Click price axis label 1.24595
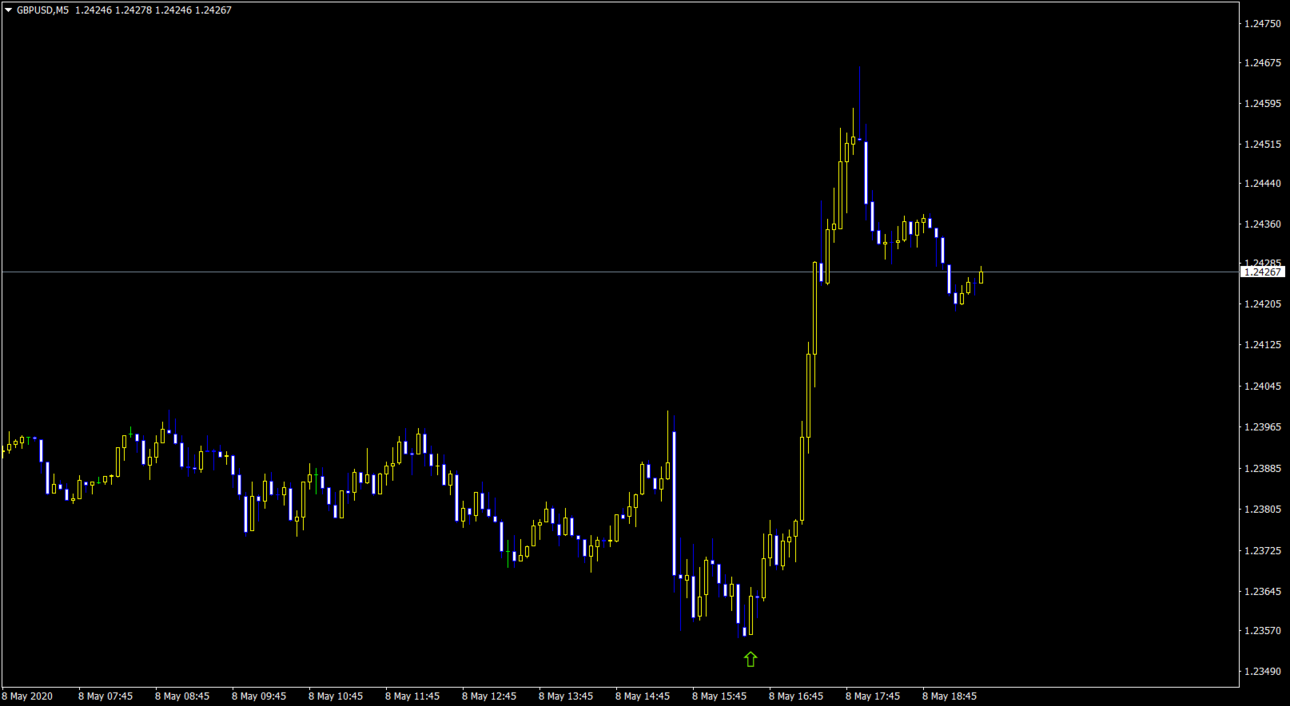1290x706 pixels. (1261, 103)
